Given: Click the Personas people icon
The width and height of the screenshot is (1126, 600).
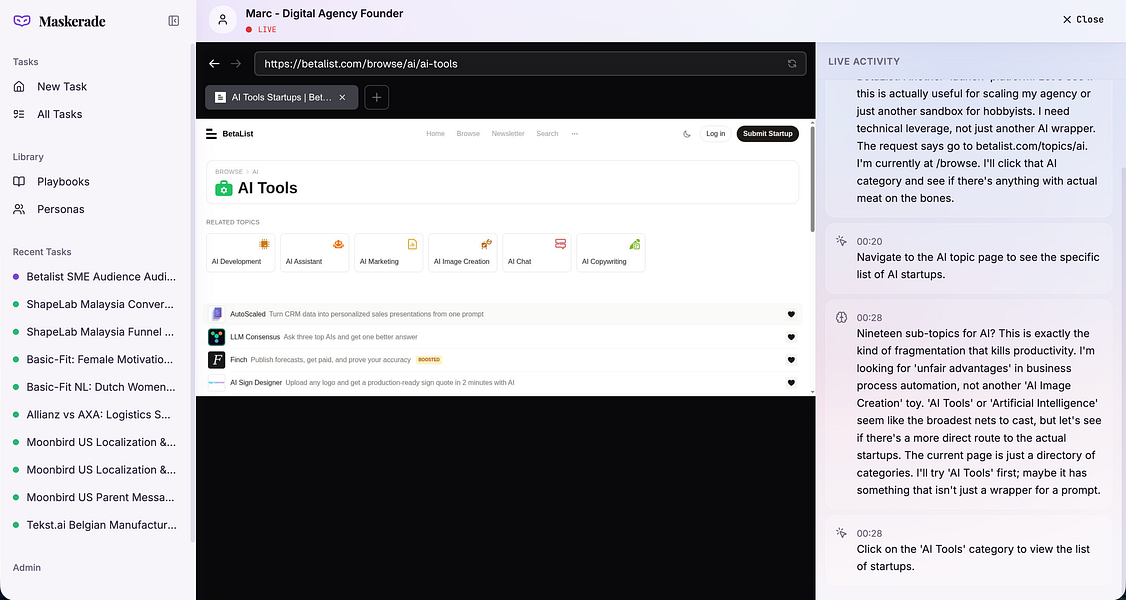Looking at the screenshot, I should [x=19, y=209].
